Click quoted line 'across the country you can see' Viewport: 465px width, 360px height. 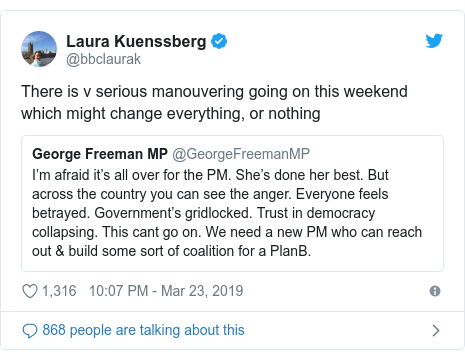click(210, 194)
